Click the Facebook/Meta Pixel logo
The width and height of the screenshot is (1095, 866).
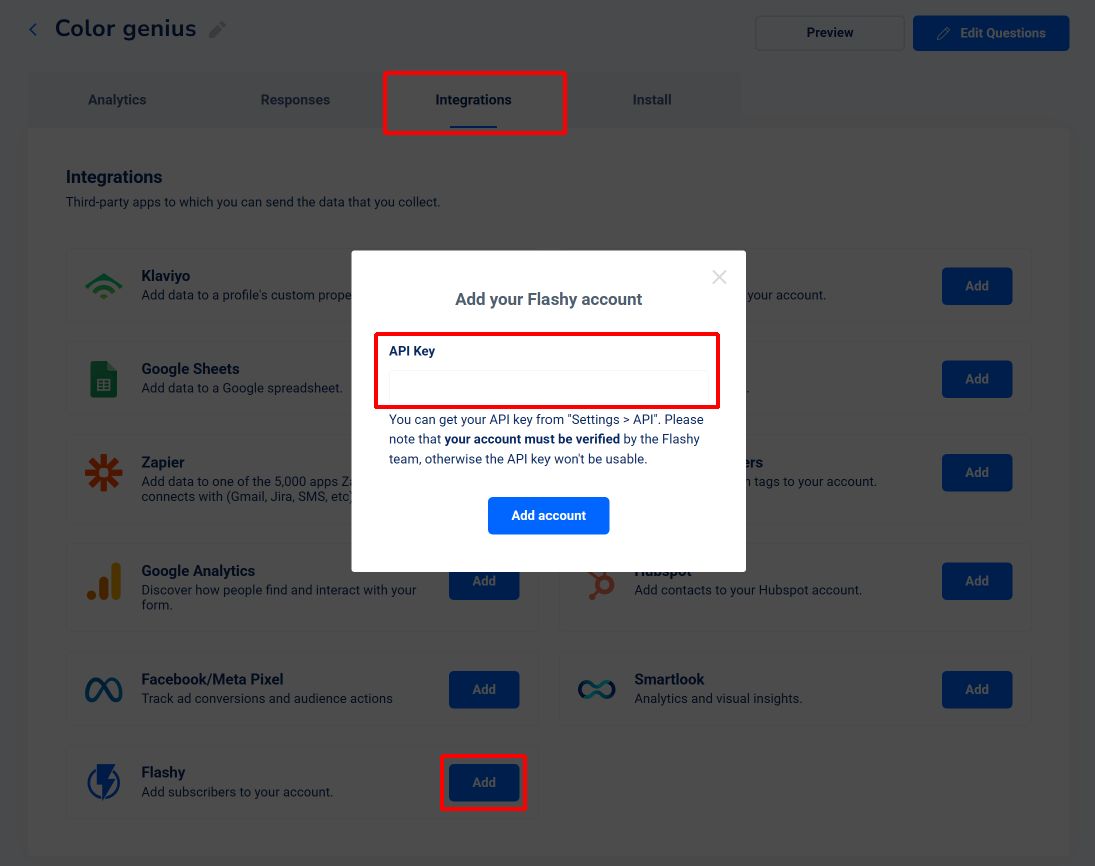103,690
